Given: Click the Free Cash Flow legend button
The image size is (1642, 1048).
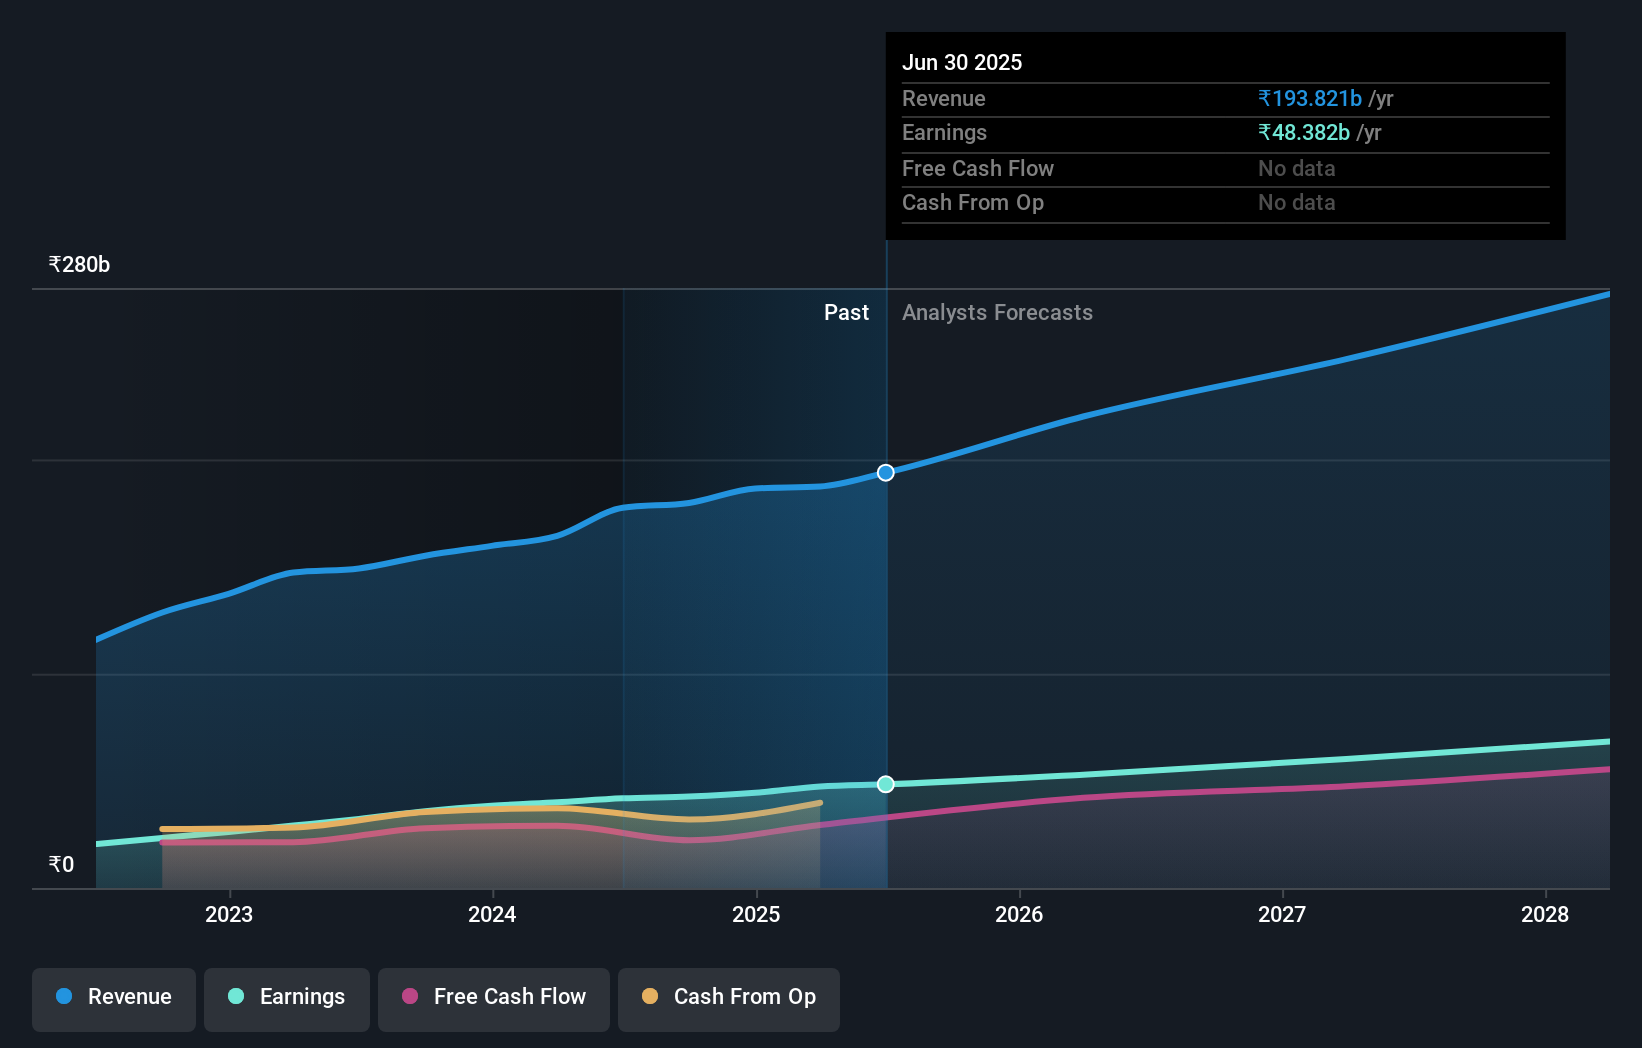Looking at the screenshot, I should (x=493, y=998).
